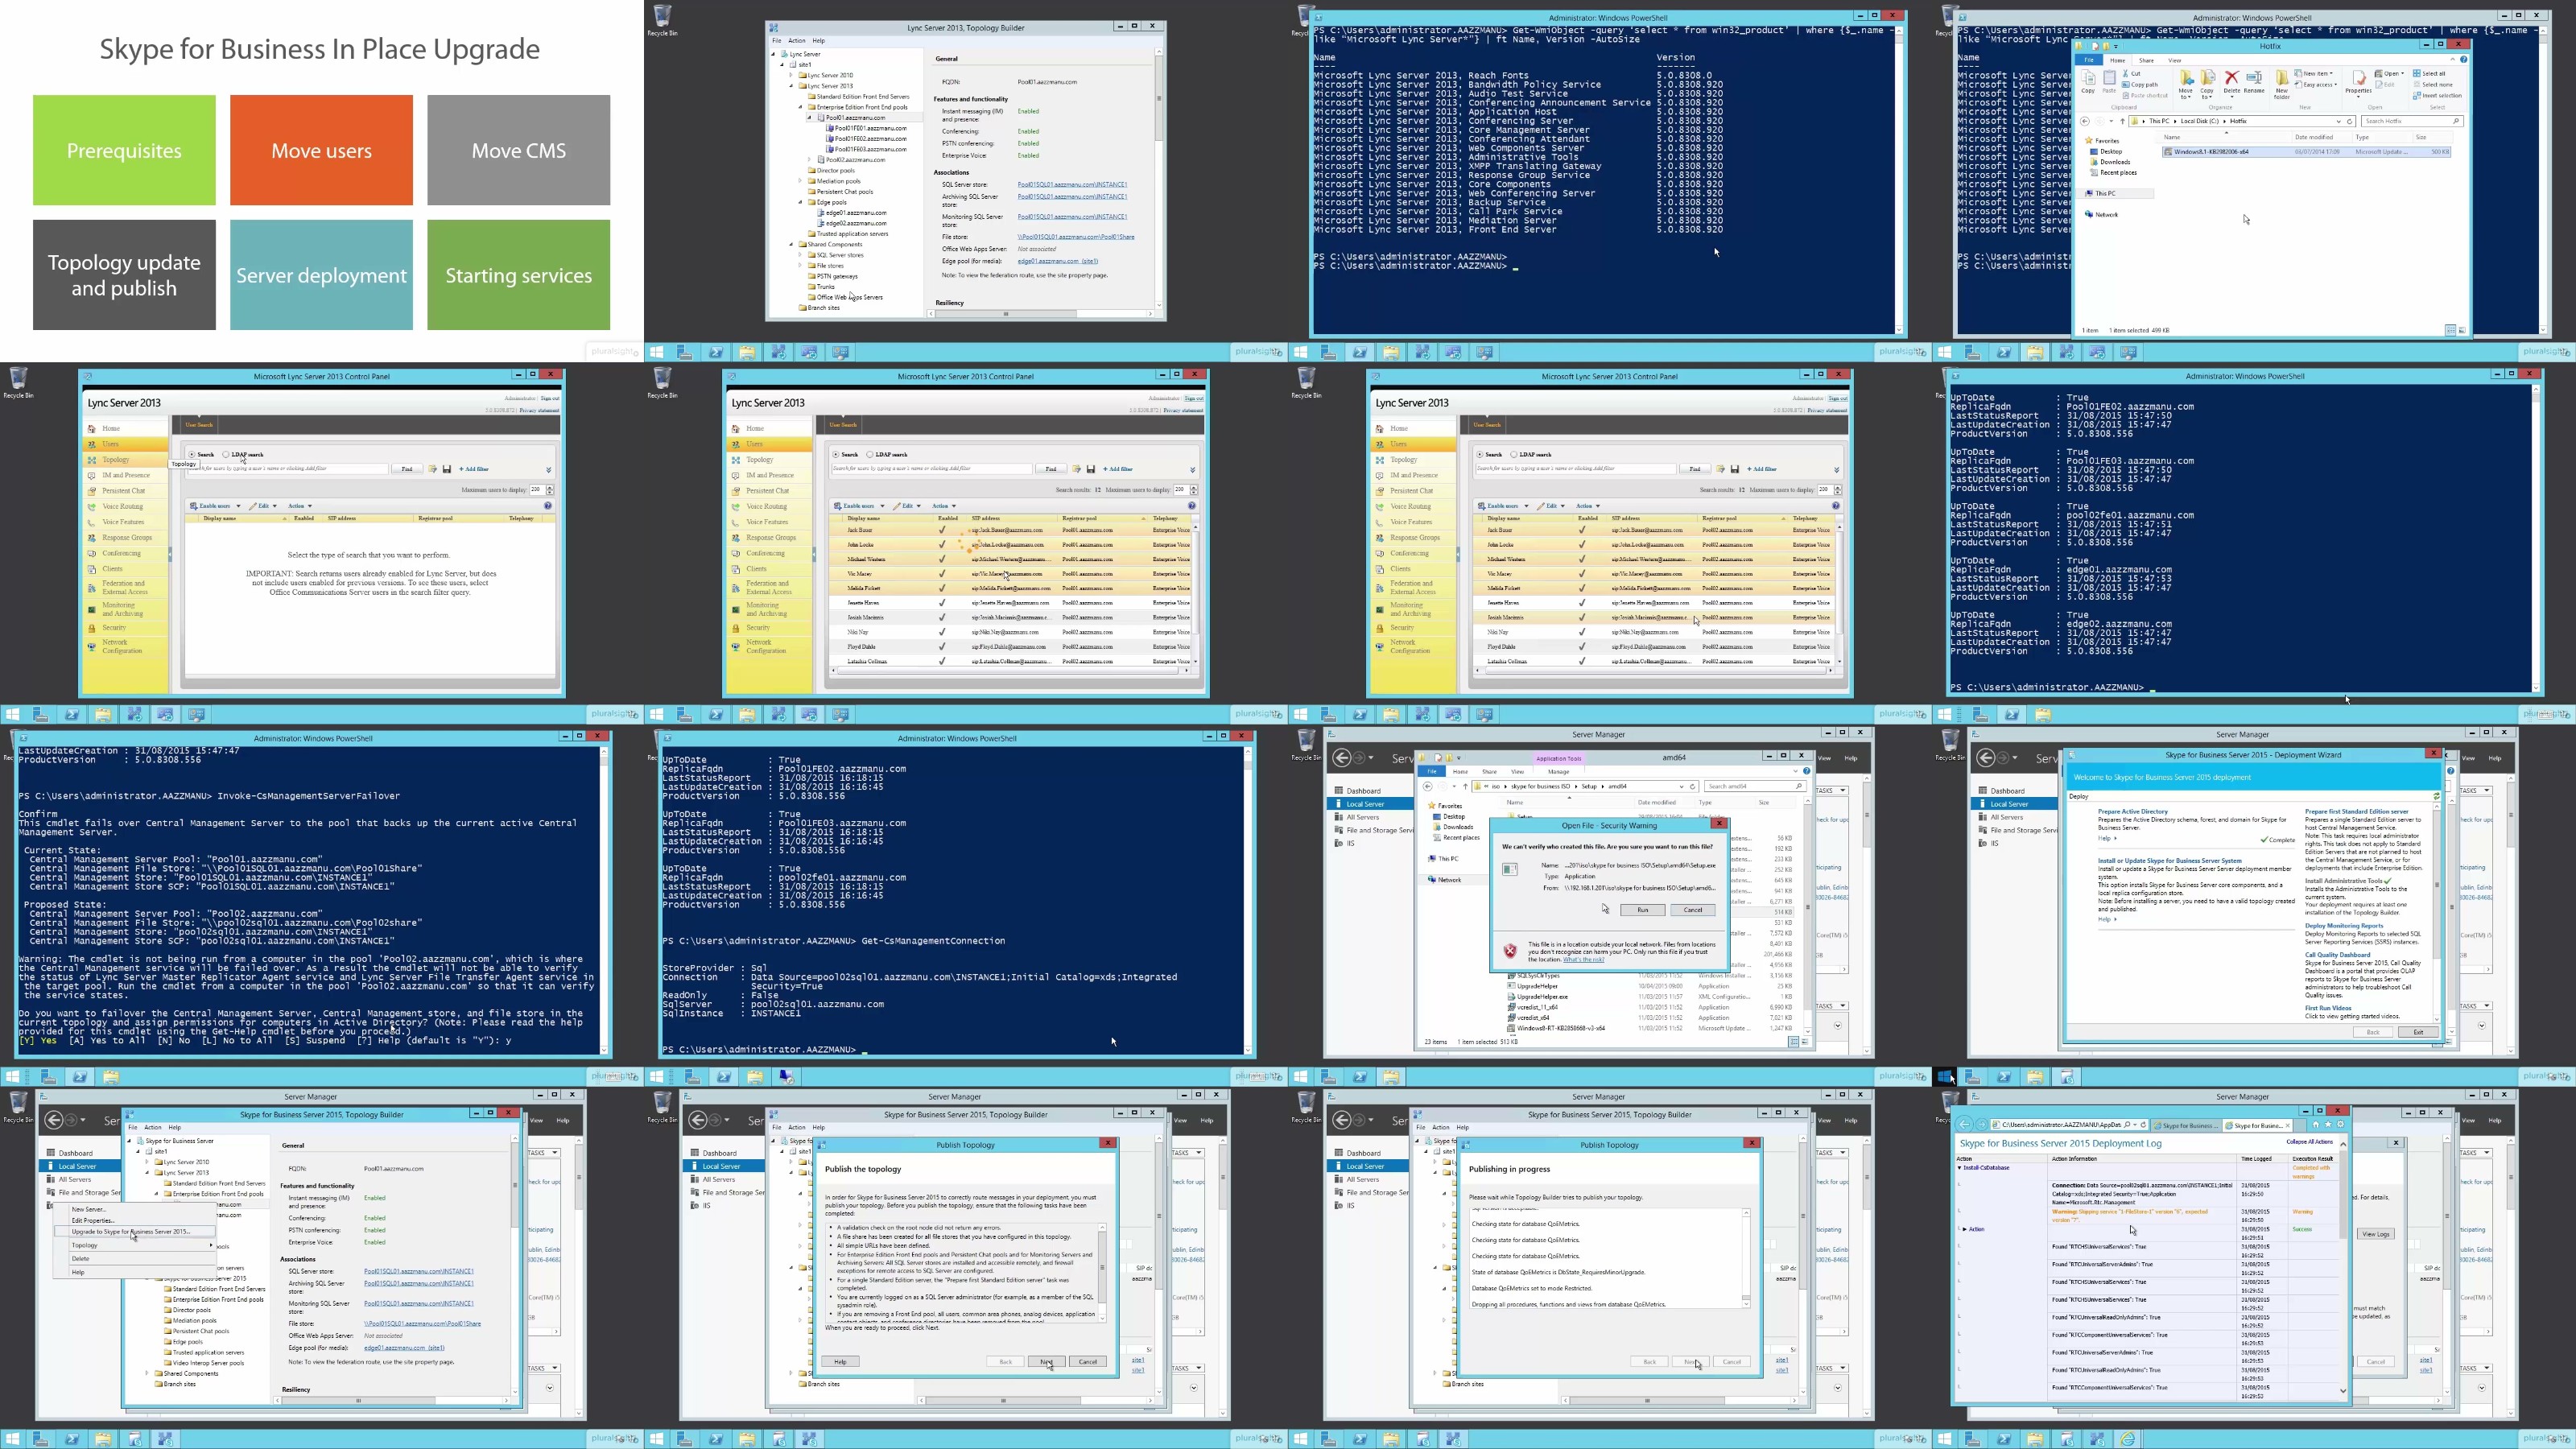Screen dimensions: 2576x1449
Task: Open Response Groups icon, no-results Lync panel
Action: click(x=92, y=538)
